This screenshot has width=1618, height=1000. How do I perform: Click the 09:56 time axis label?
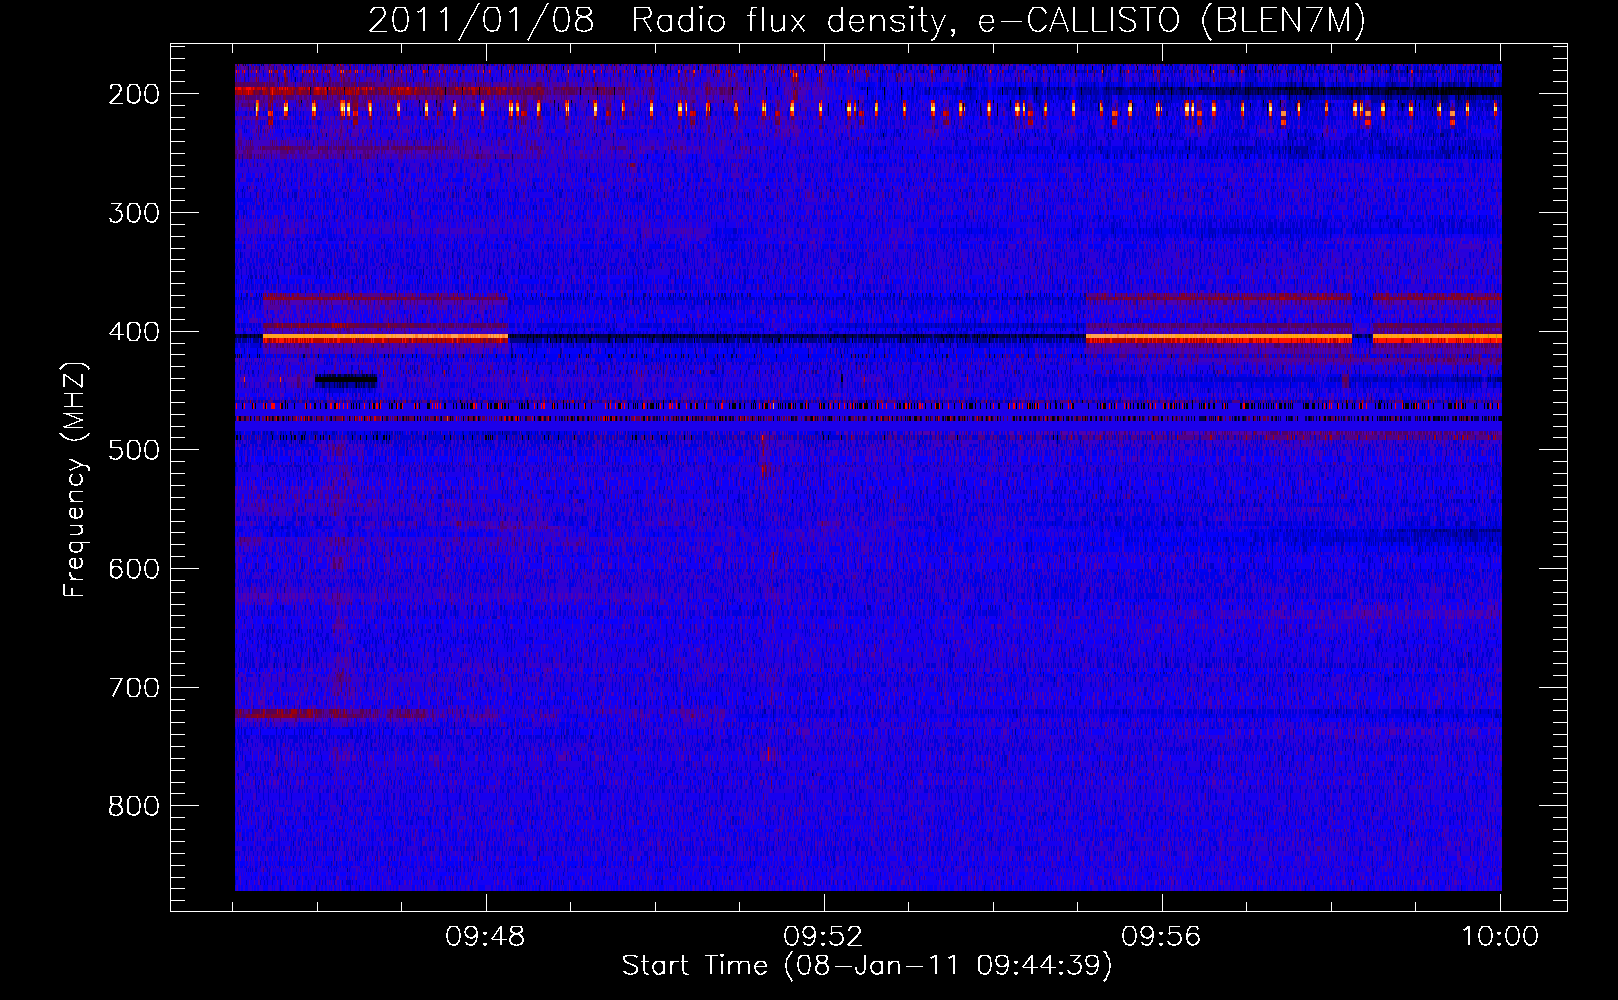(1161, 937)
